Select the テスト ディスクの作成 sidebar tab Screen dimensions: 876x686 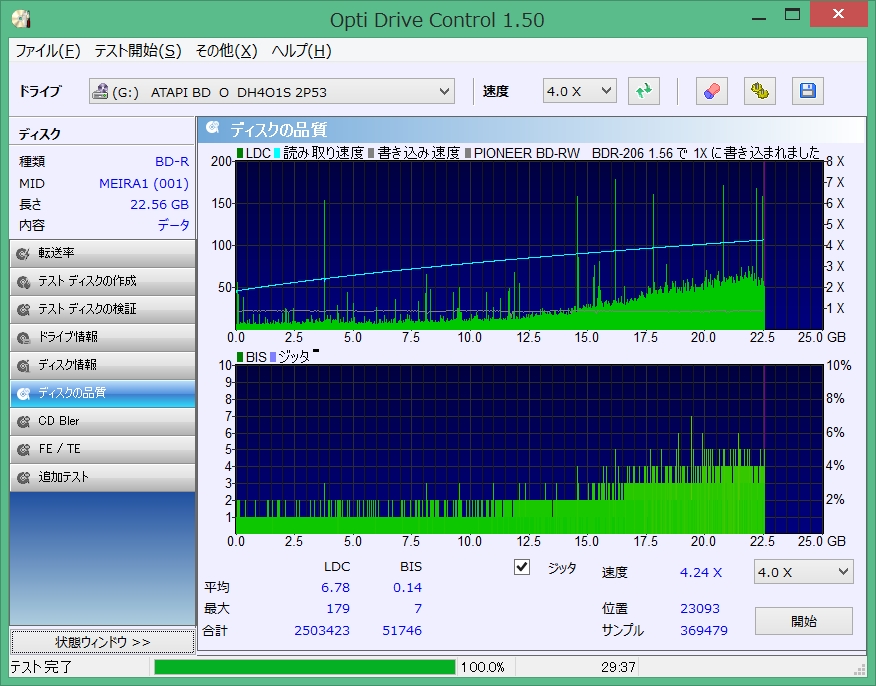point(102,282)
